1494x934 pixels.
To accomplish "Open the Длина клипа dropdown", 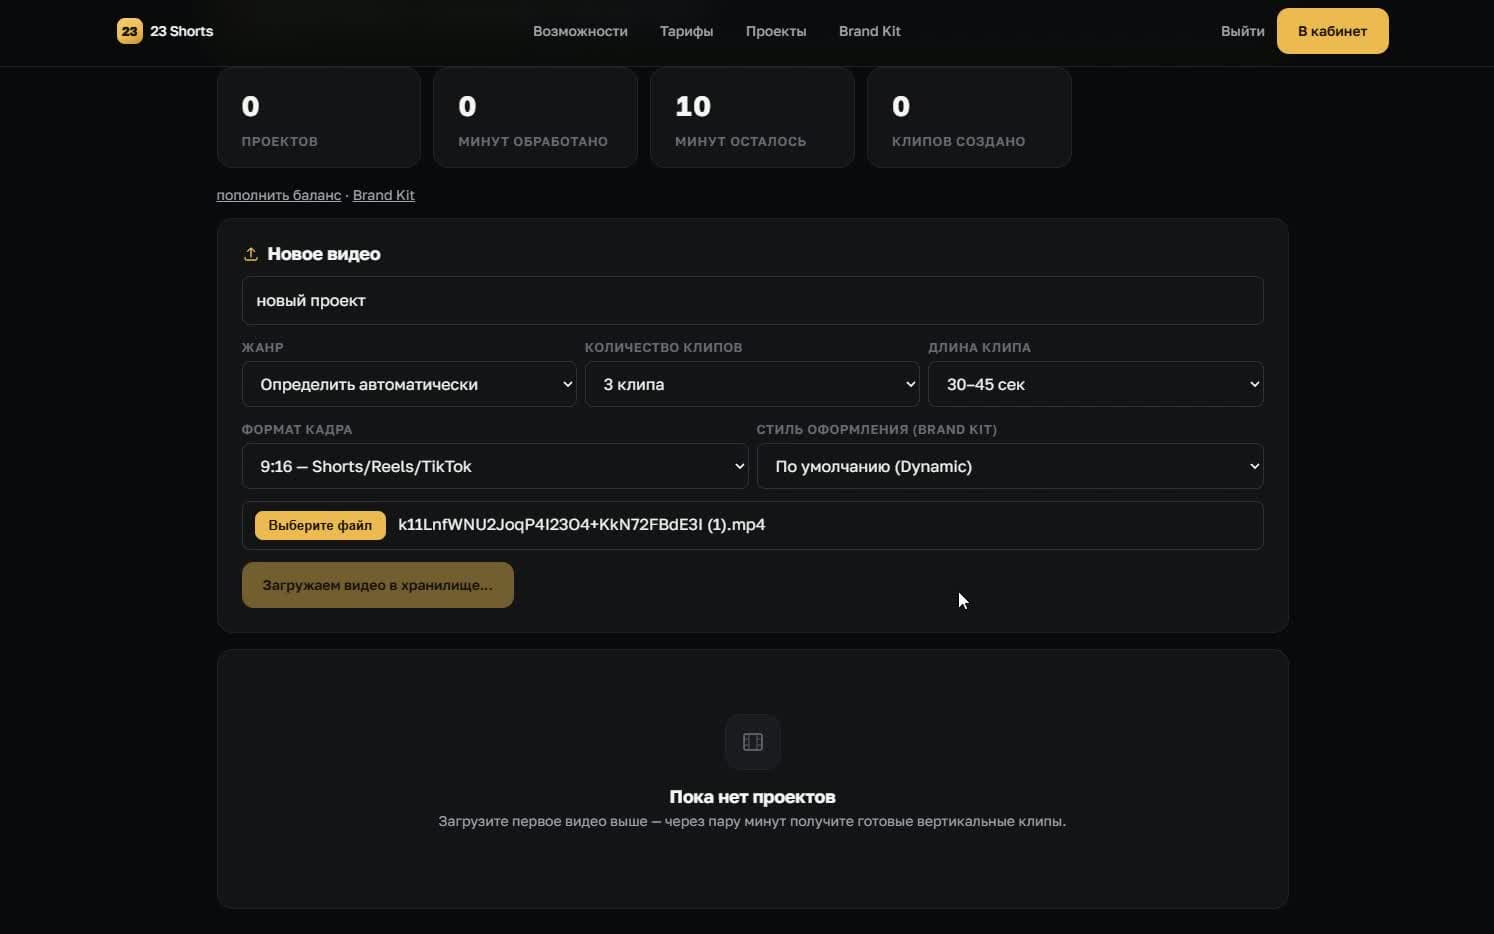I will pyautogui.click(x=1096, y=384).
